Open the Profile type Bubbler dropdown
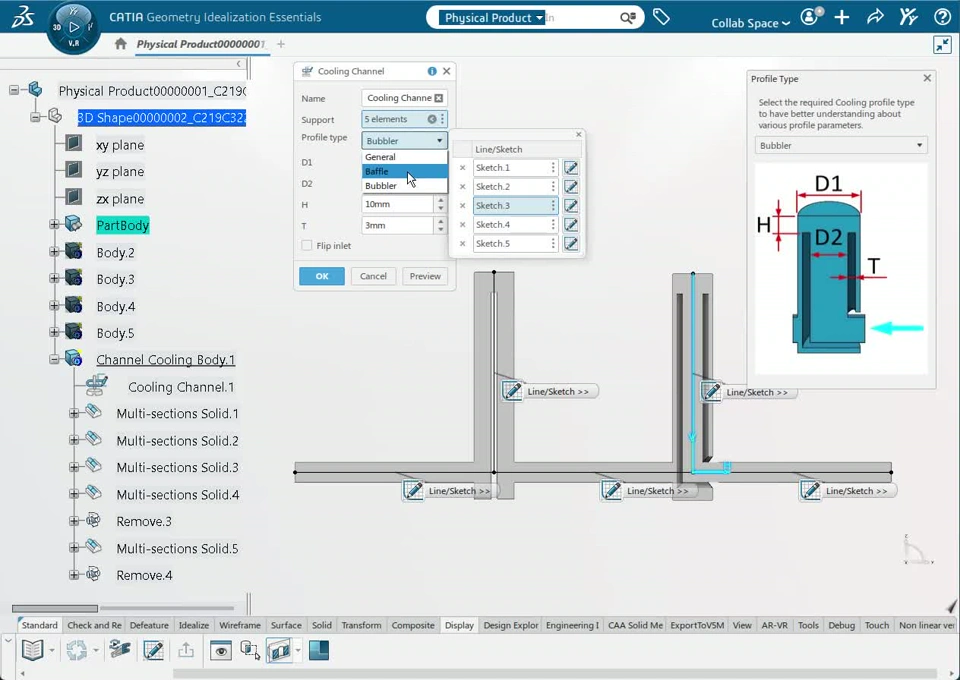This screenshot has width=960, height=680. click(x=404, y=141)
